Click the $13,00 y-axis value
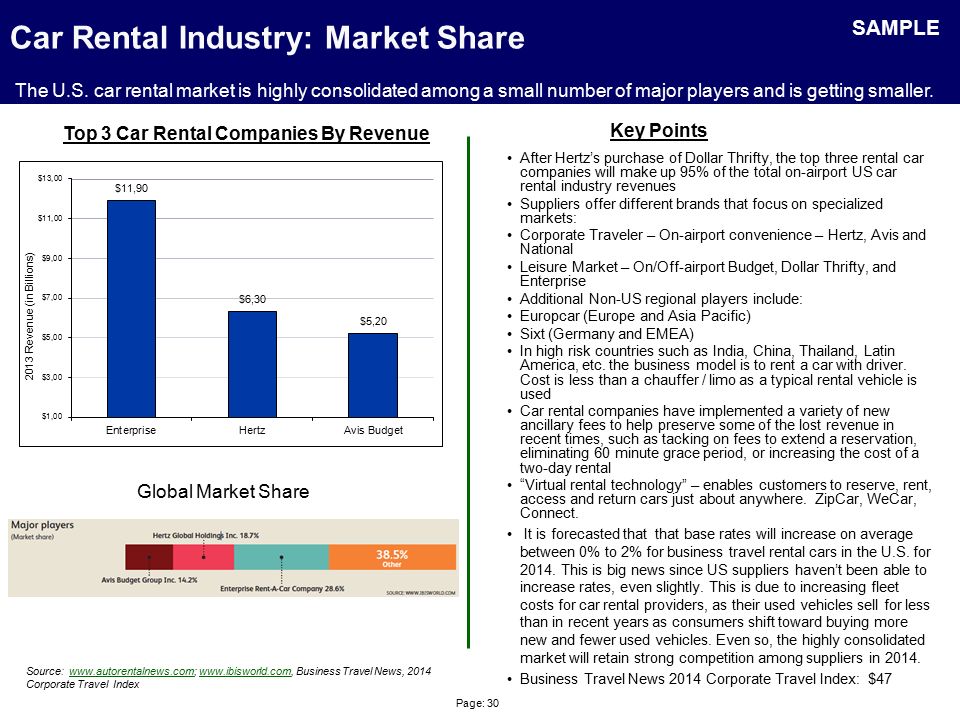 pyautogui.click(x=50, y=178)
